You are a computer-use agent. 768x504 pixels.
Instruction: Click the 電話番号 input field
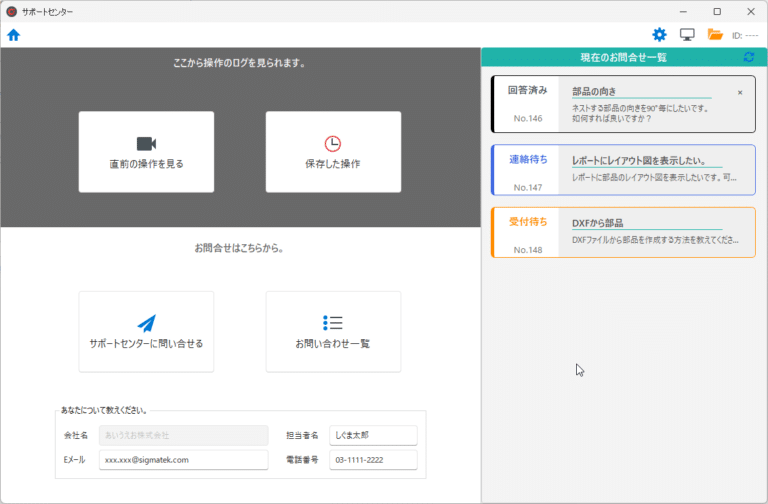[373, 459]
